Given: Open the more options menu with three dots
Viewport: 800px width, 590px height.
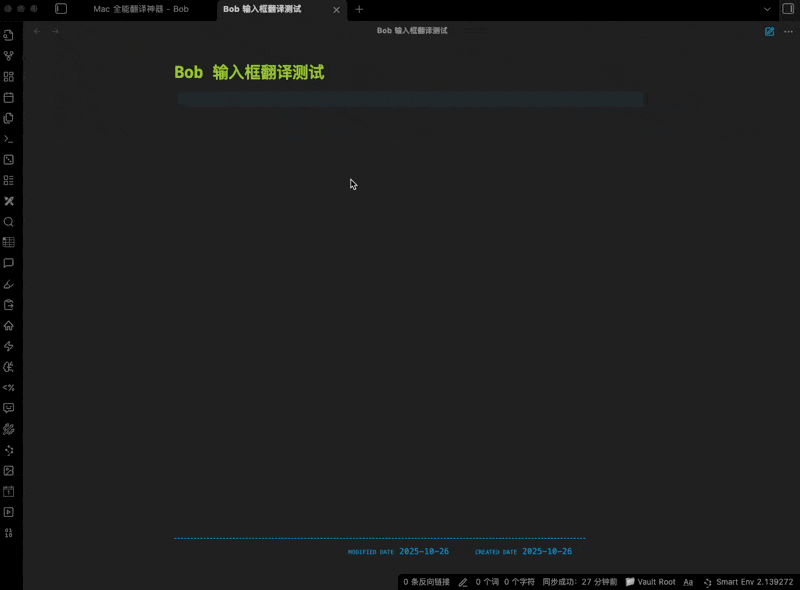Looking at the screenshot, I should (788, 31).
